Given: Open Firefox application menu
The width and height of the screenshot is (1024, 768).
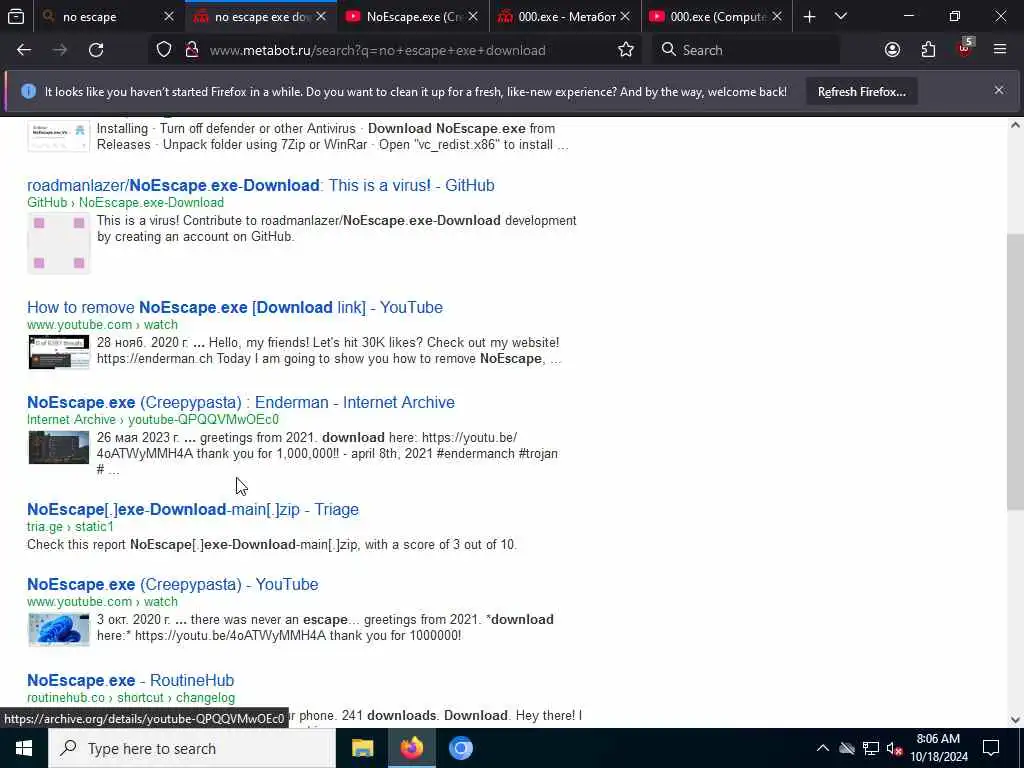Looking at the screenshot, I should click(999, 50).
